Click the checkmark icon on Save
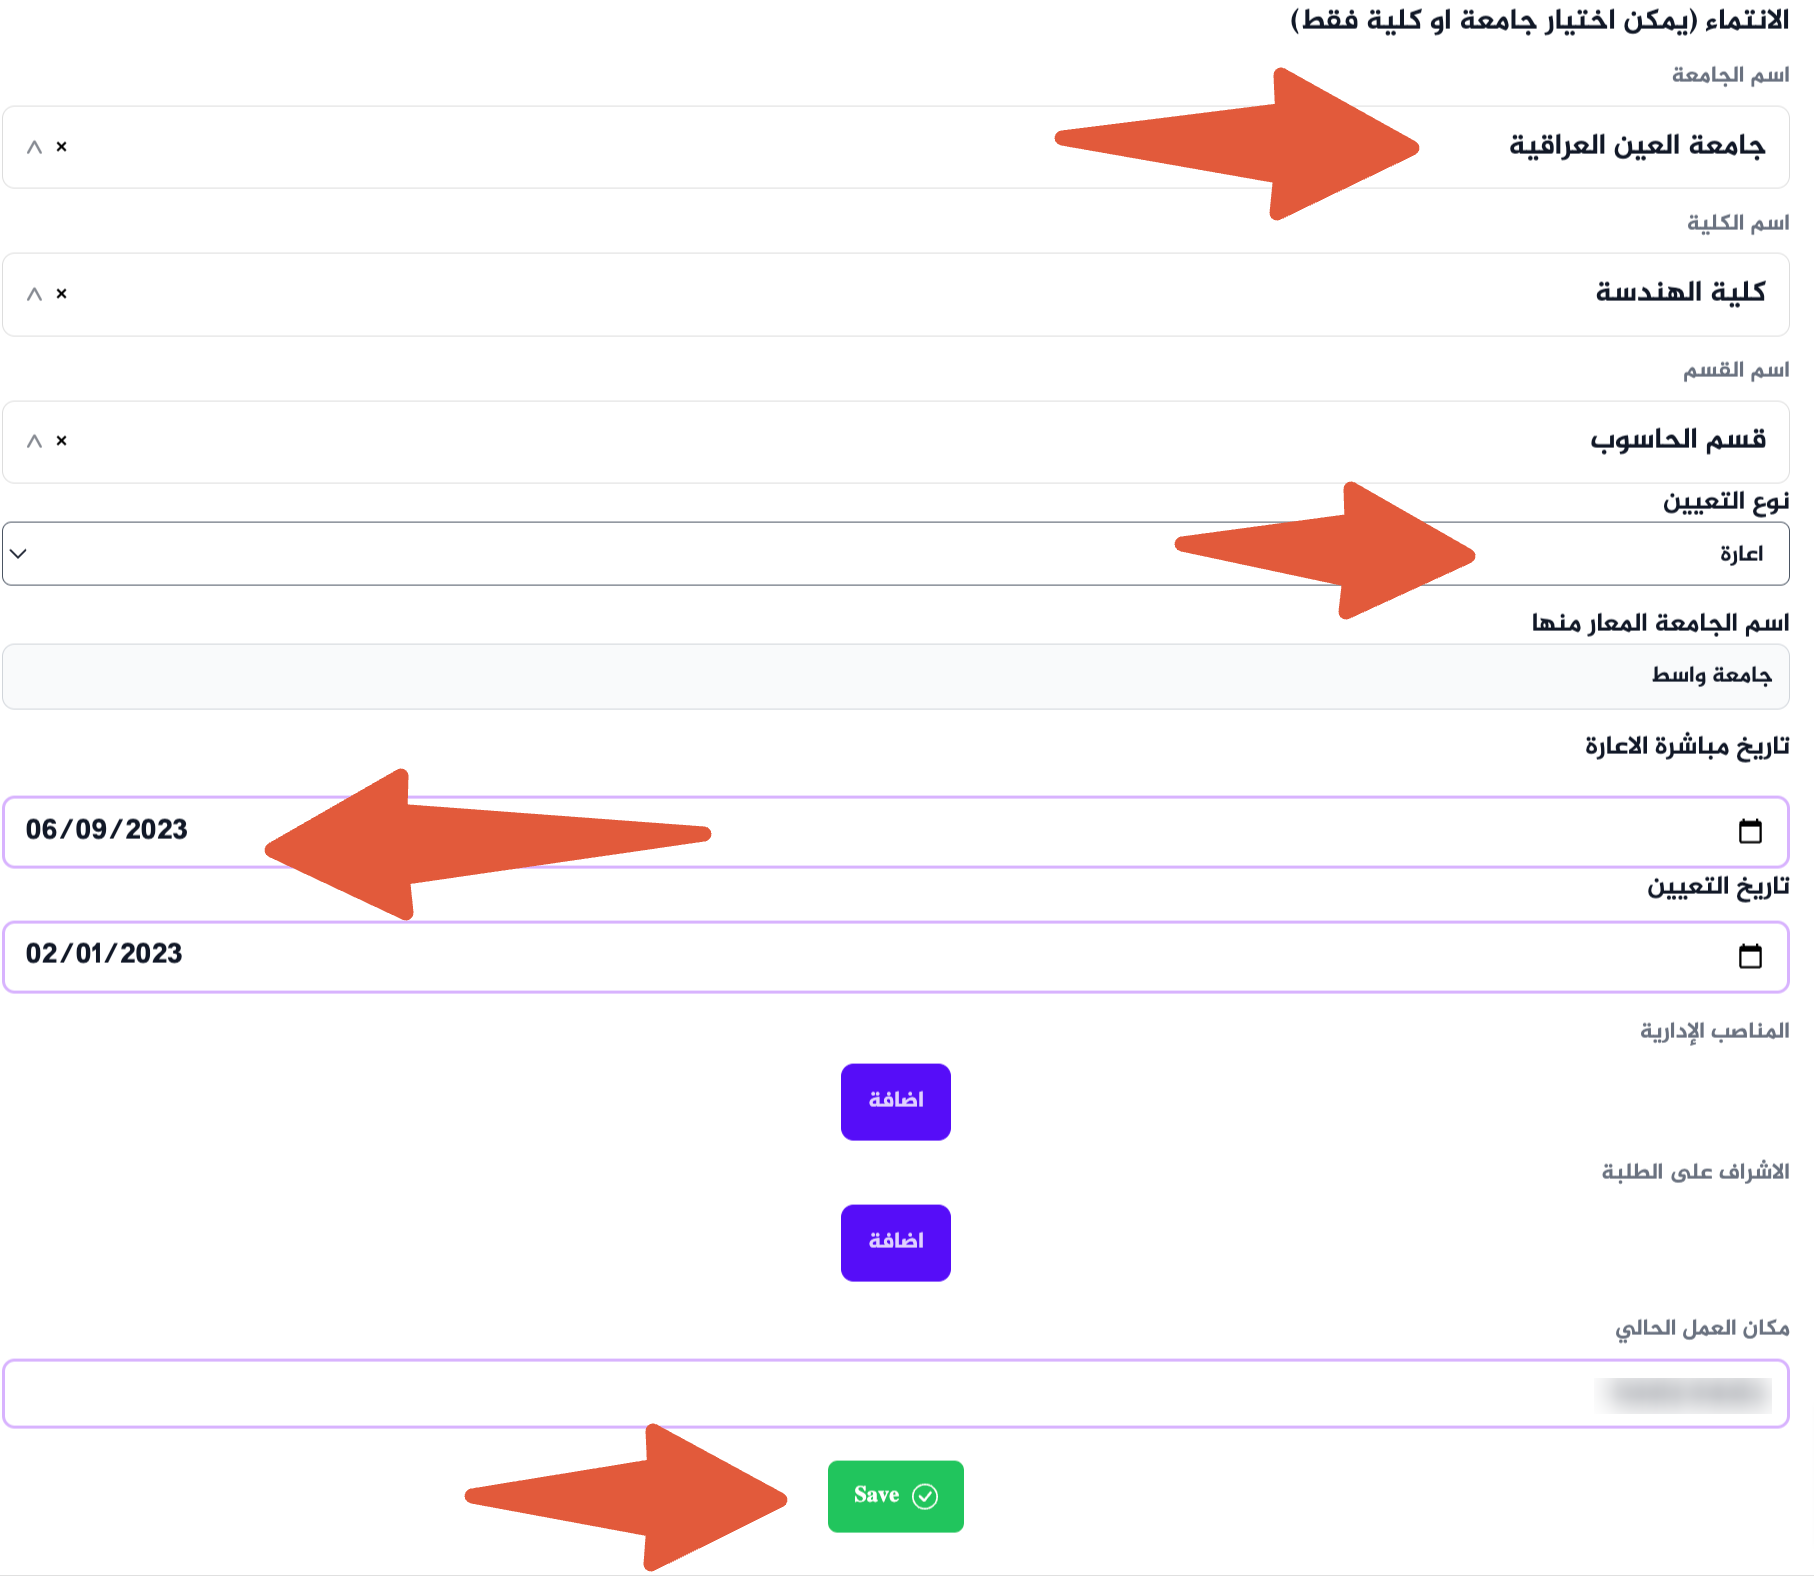This screenshot has height=1576, width=1814. pos(925,1496)
